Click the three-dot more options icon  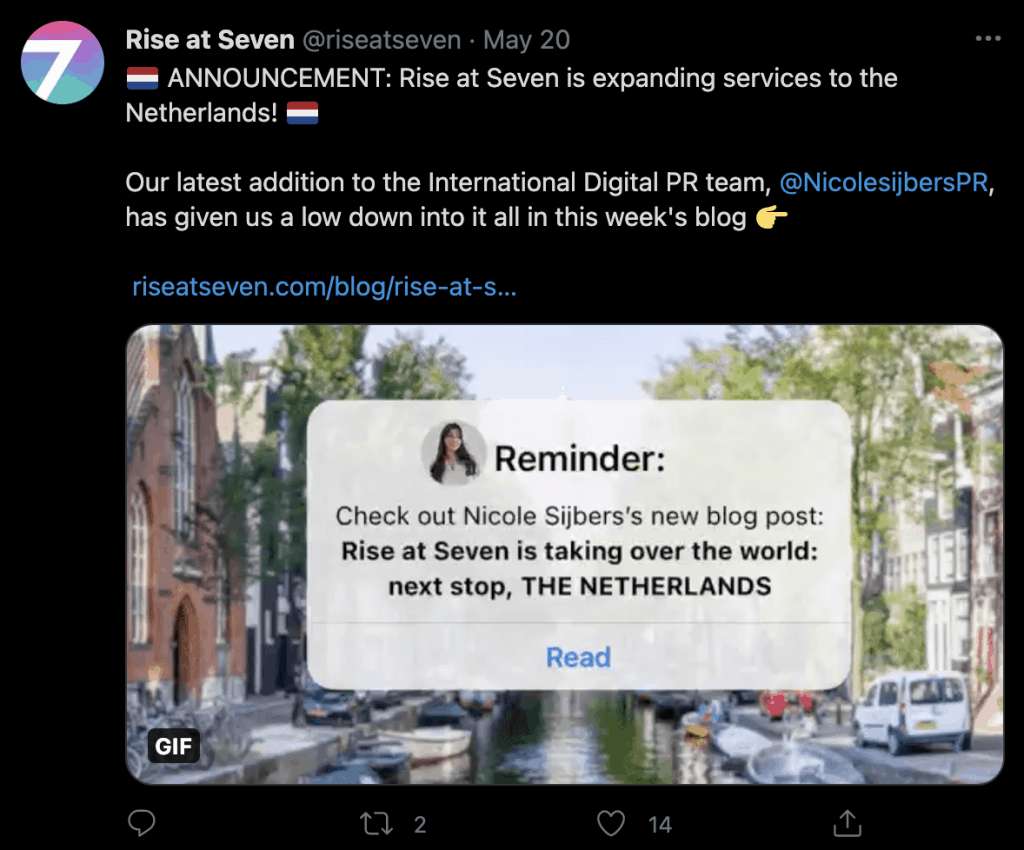[988, 39]
